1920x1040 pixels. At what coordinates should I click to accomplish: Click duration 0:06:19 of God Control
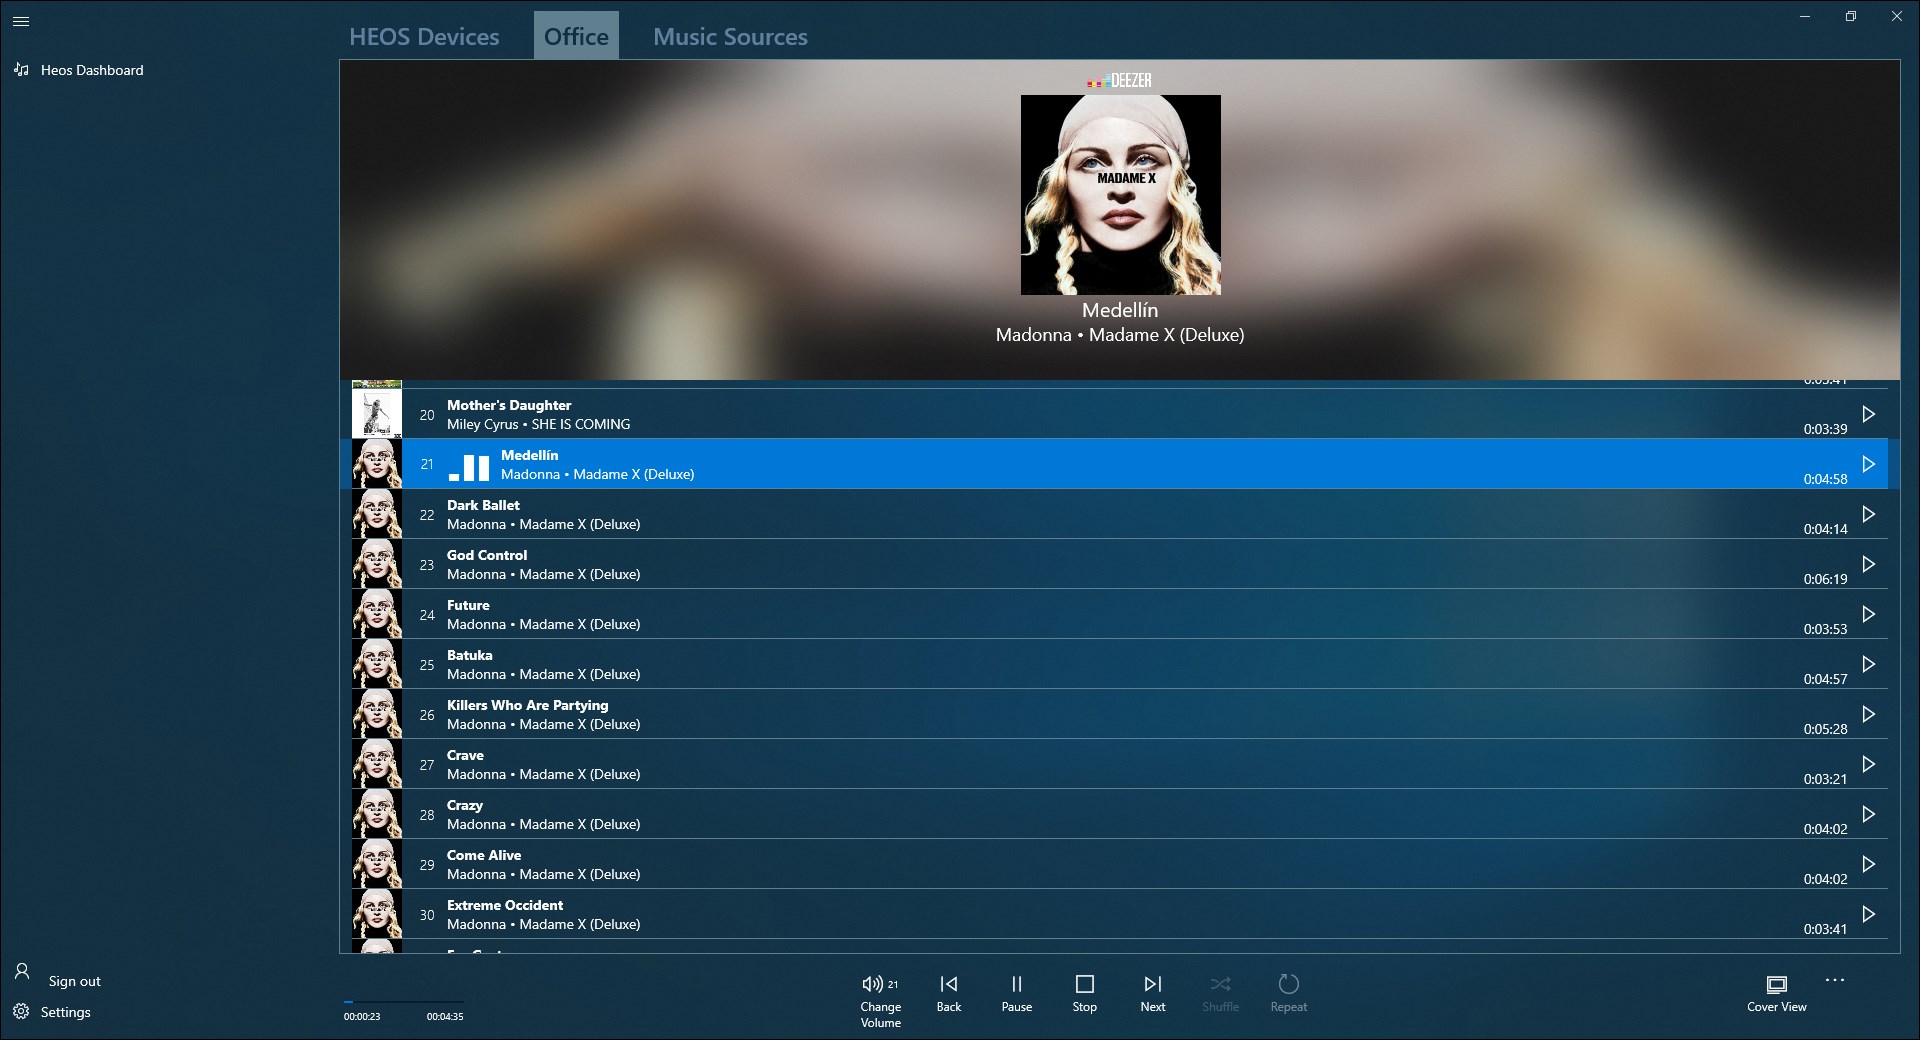[1825, 579]
